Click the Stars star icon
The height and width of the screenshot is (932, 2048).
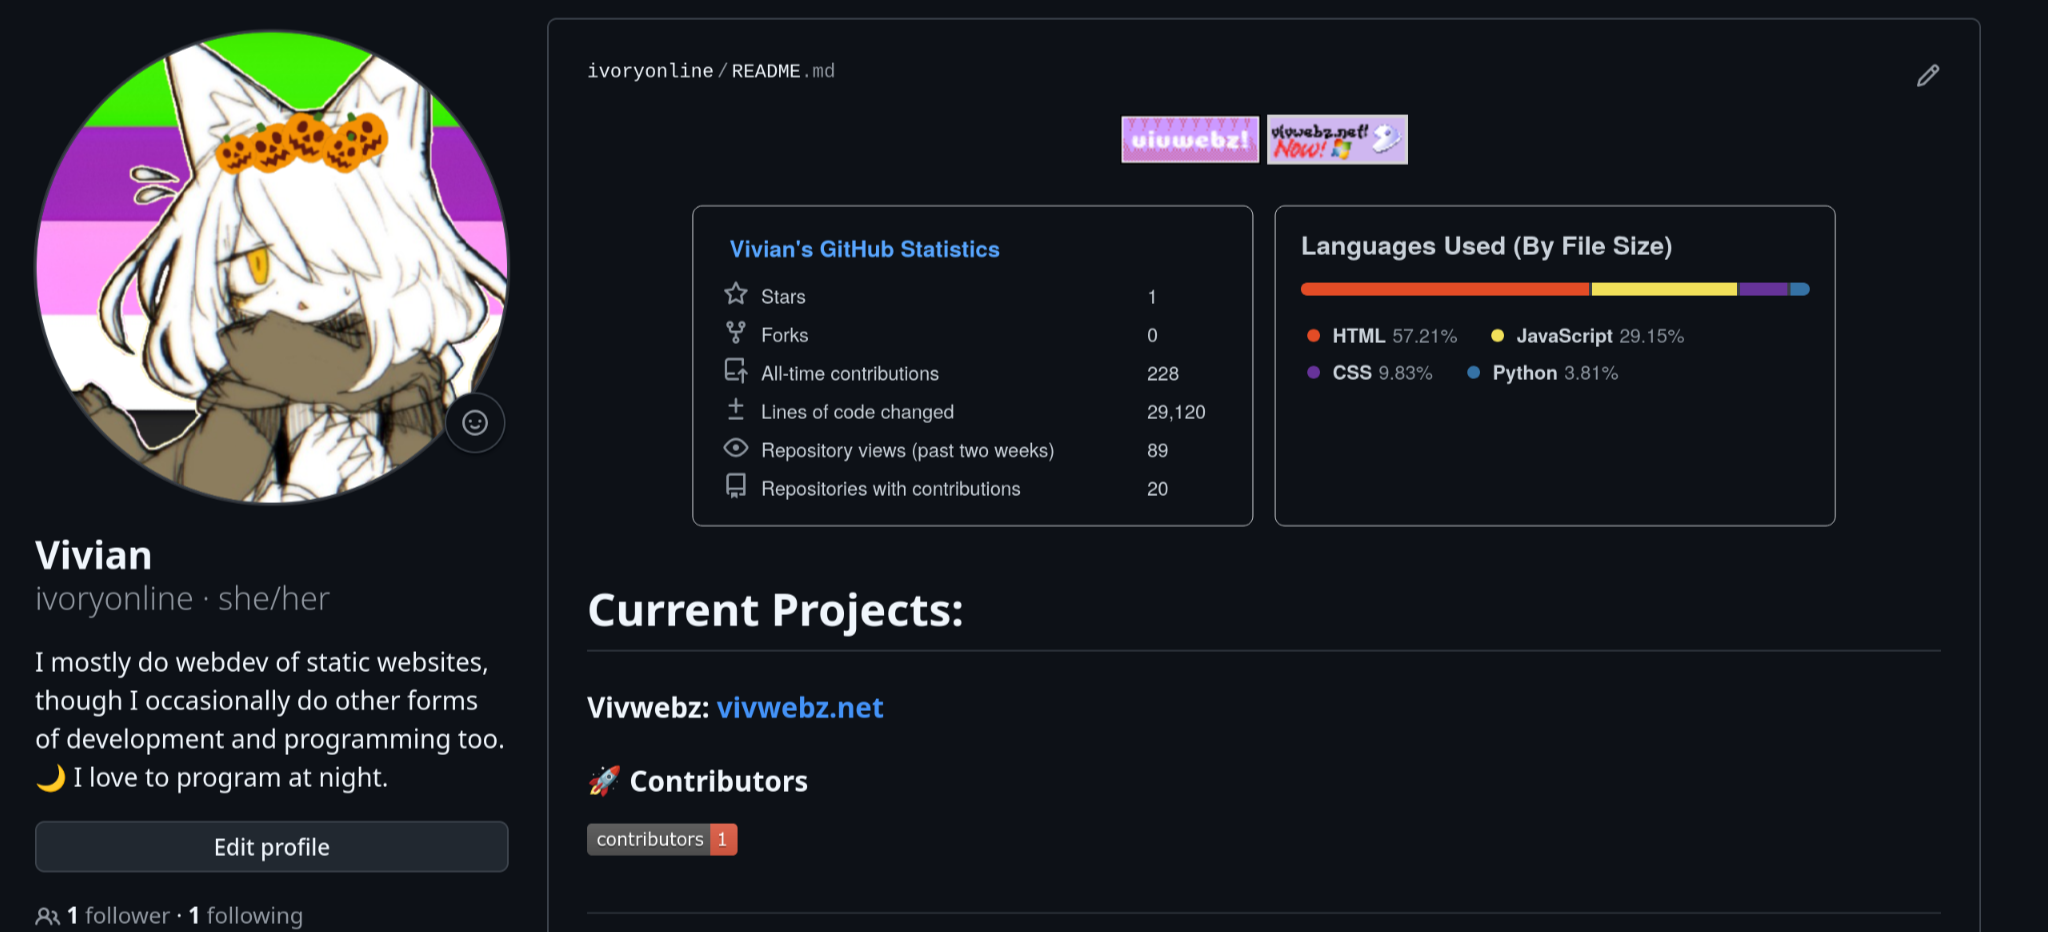[736, 294]
